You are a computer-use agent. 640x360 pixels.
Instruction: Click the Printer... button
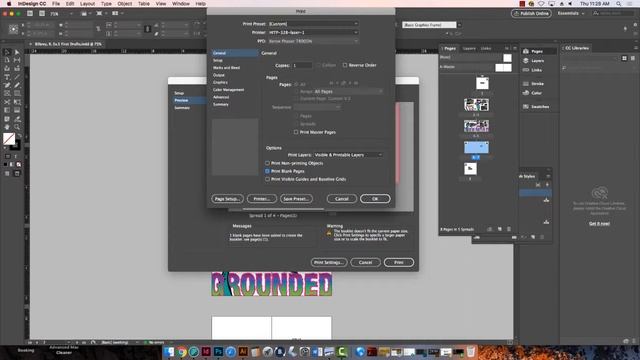(x=262, y=199)
